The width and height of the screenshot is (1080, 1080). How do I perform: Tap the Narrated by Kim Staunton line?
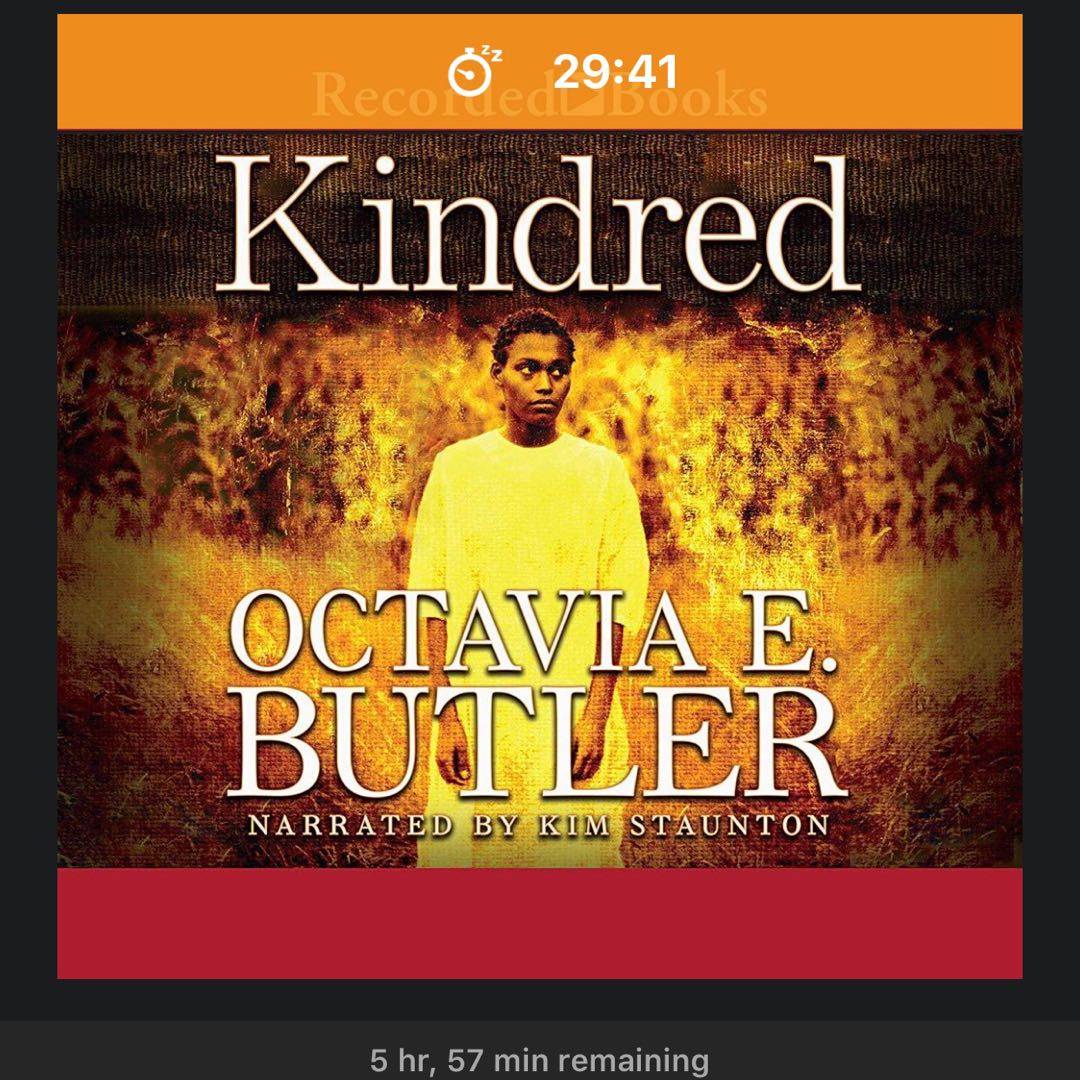(x=538, y=824)
